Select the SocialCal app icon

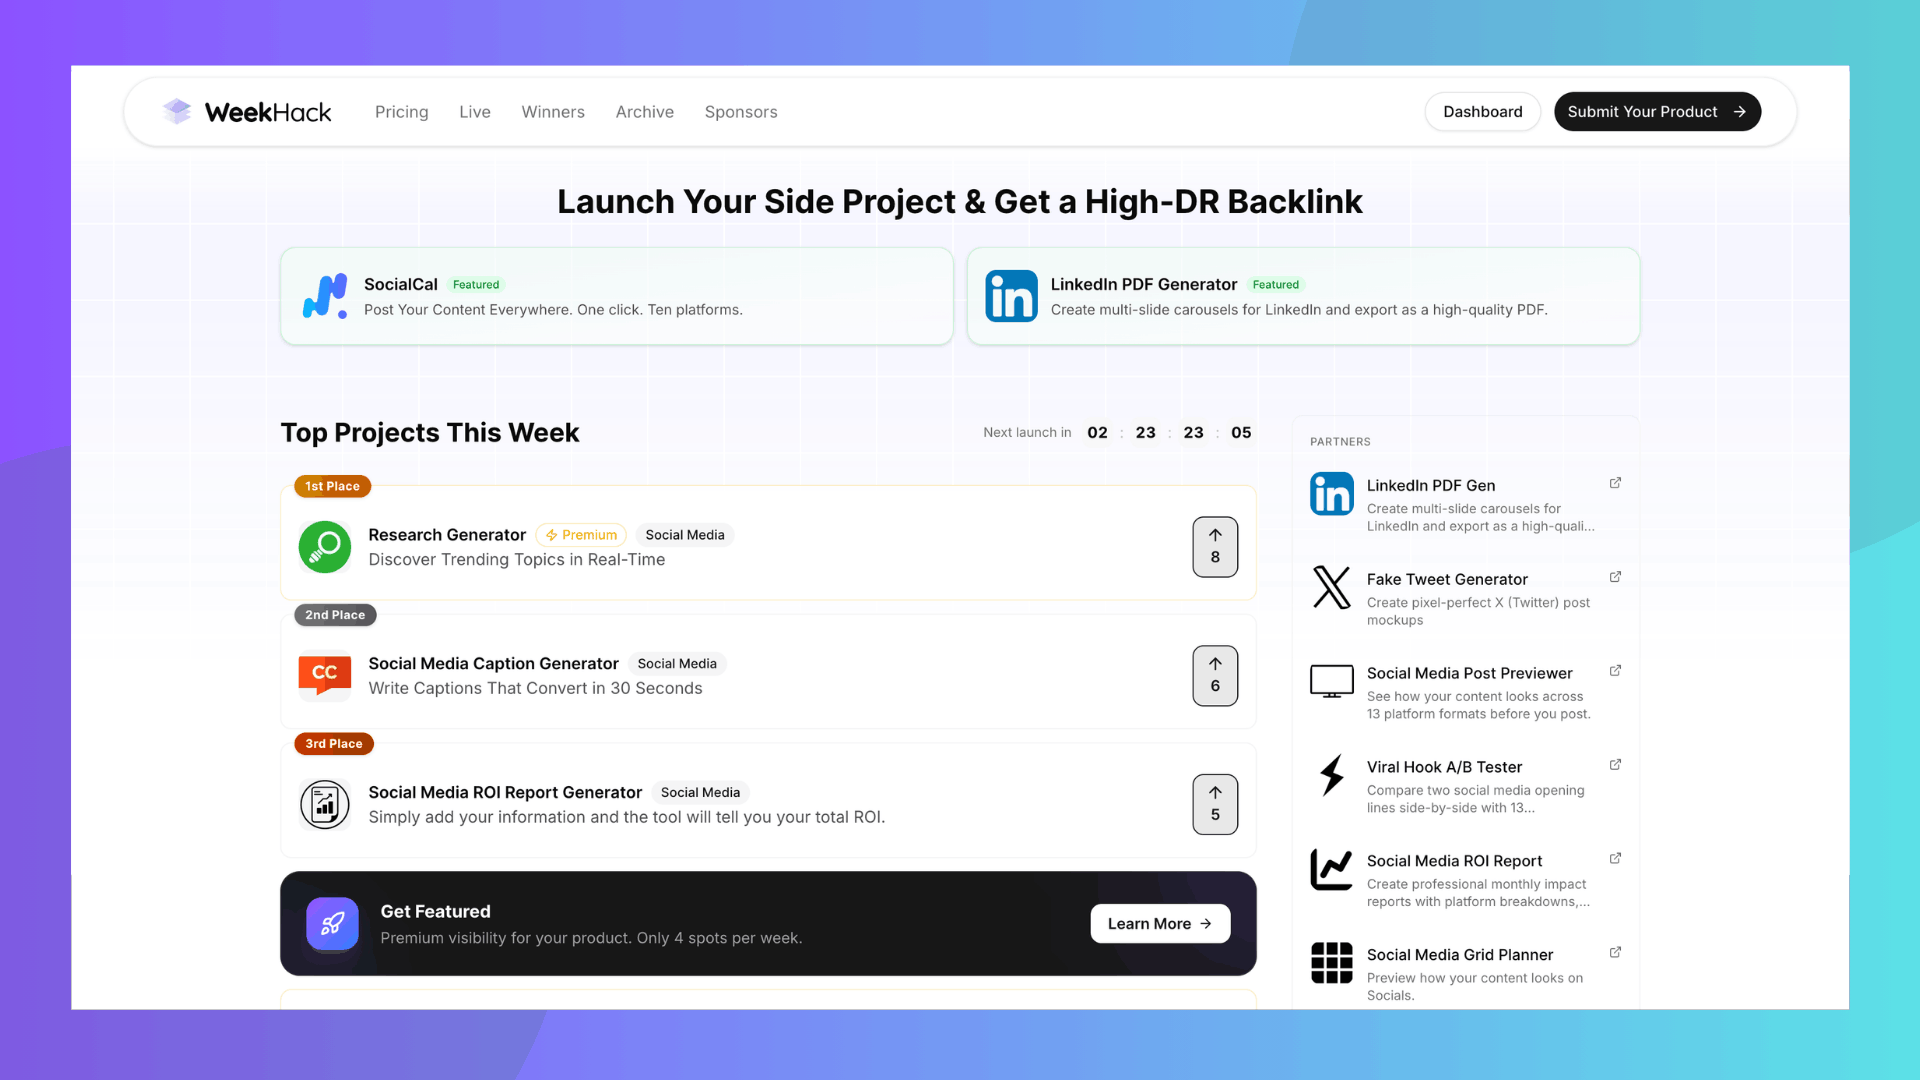click(x=324, y=296)
